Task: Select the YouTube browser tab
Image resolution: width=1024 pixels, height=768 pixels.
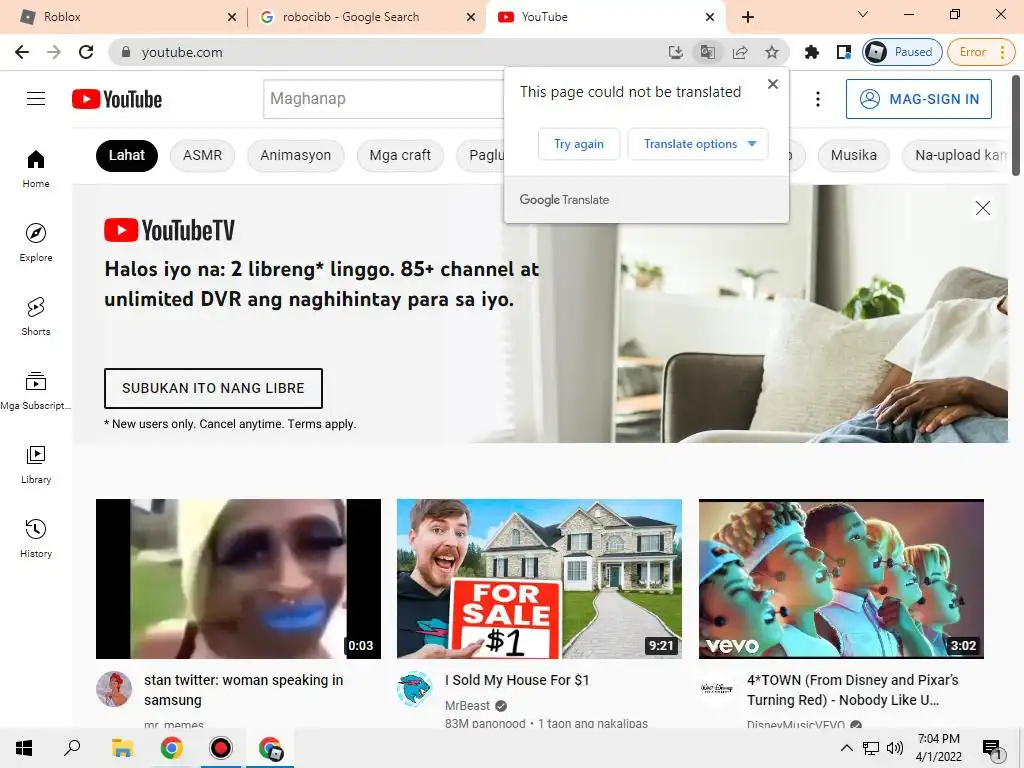Action: (x=604, y=17)
